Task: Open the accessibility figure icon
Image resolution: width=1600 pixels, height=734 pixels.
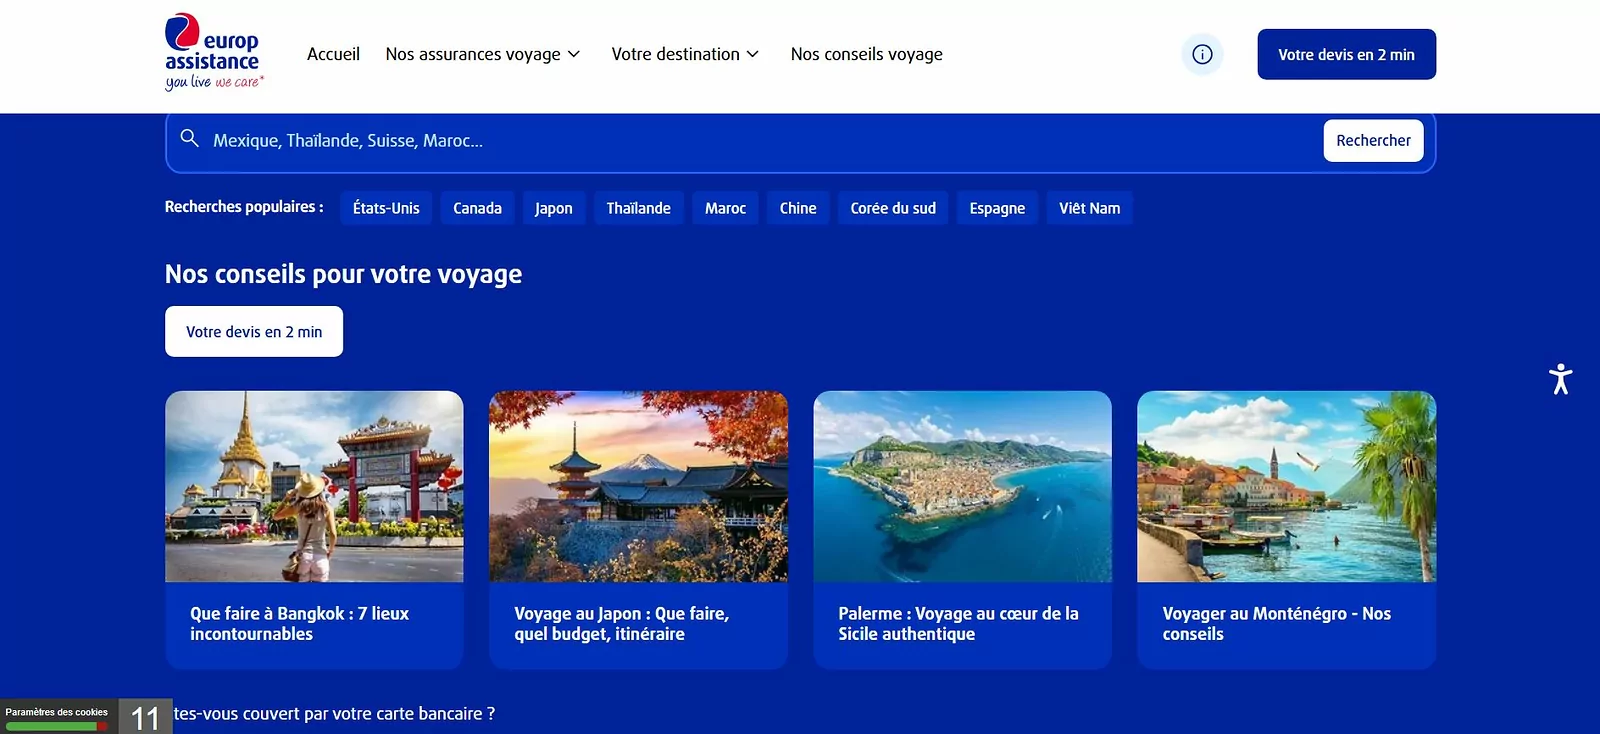Action: pyautogui.click(x=1560, y=379)
